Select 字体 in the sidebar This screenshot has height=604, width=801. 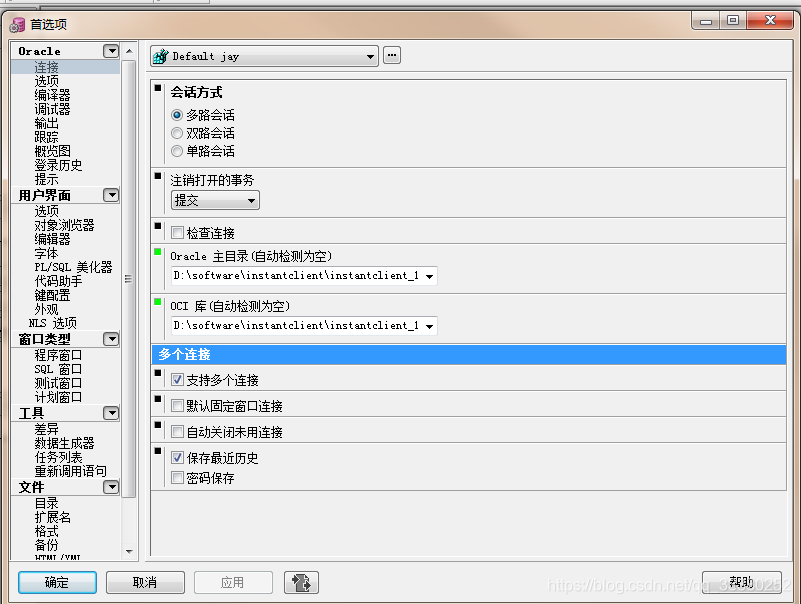click(45, 253)
